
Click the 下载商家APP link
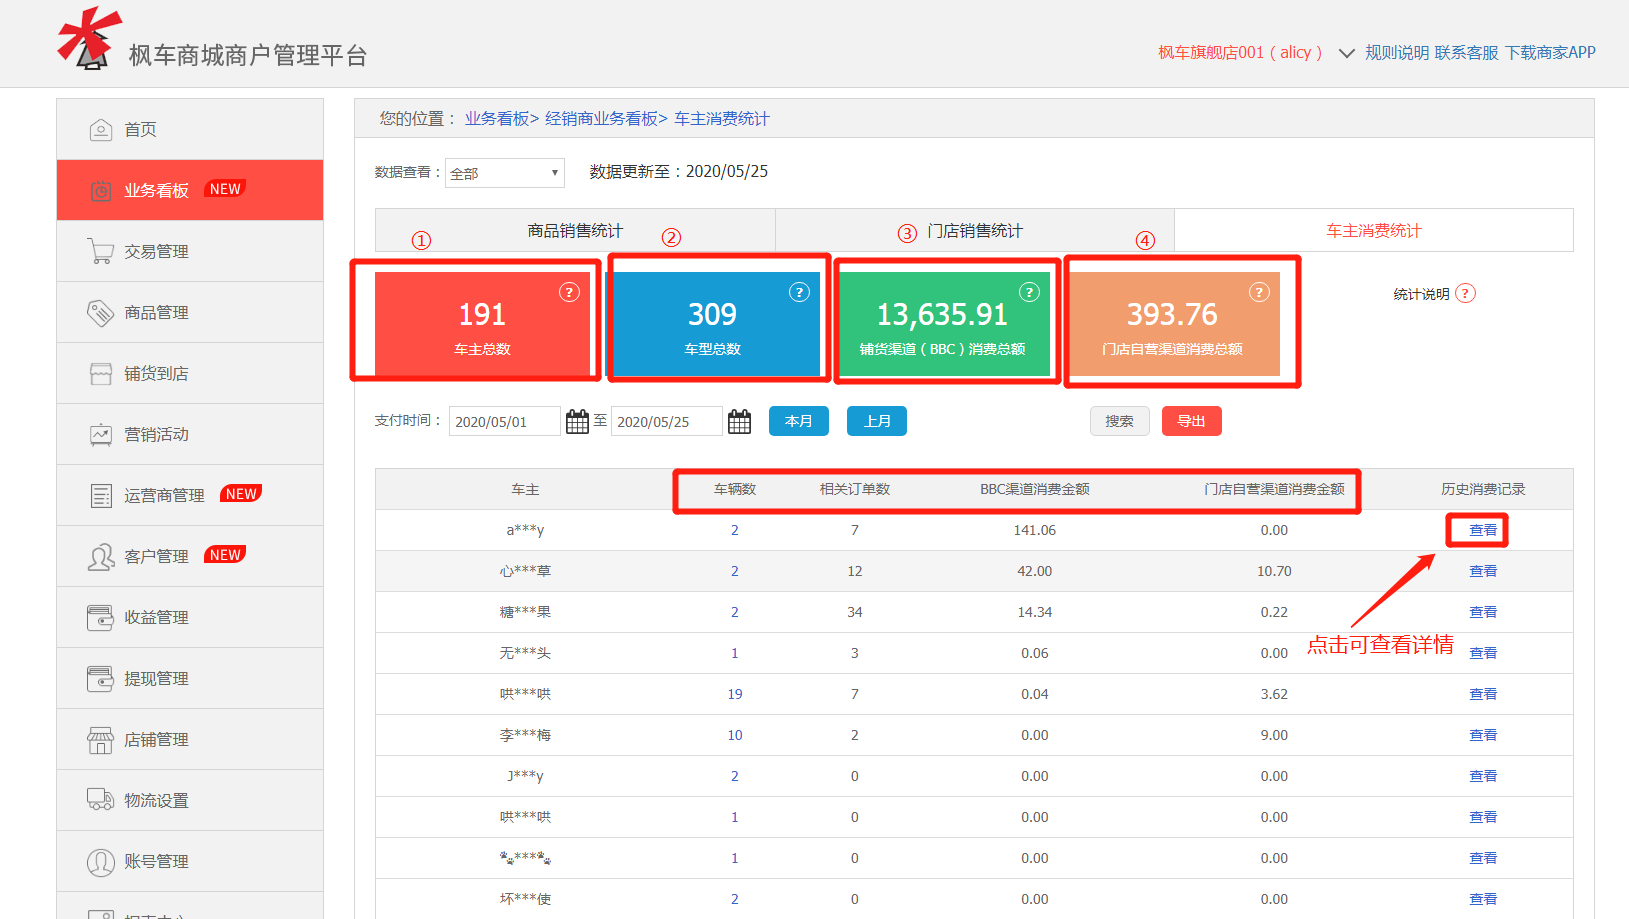tap(1550, 53)
